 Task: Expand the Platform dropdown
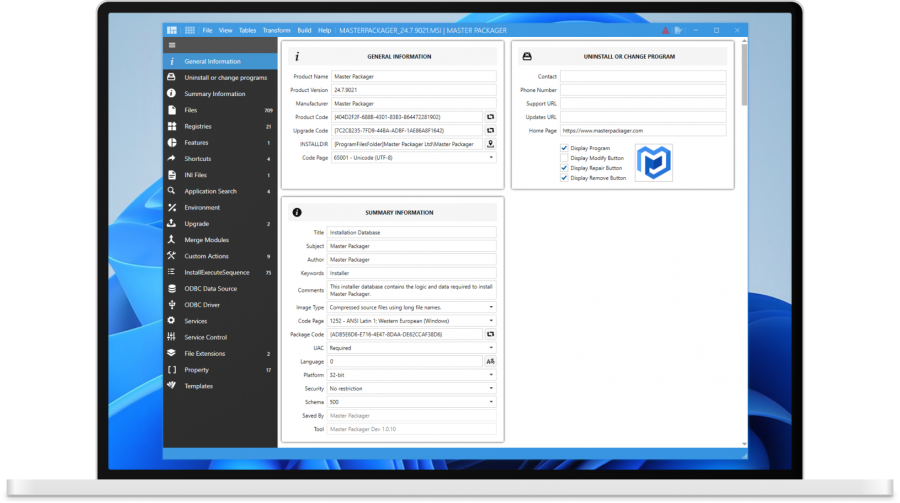(x=491, y=375)
